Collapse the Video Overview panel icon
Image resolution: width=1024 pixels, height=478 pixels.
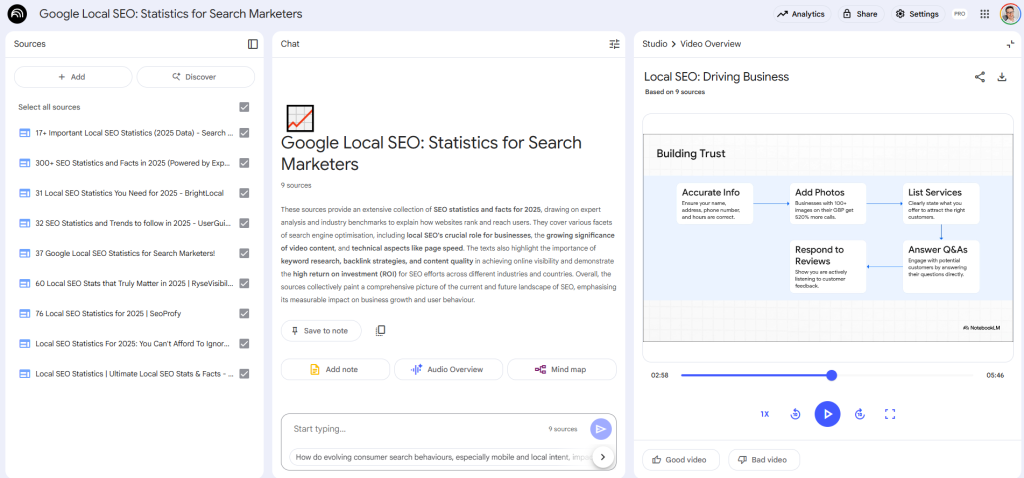1010,44
